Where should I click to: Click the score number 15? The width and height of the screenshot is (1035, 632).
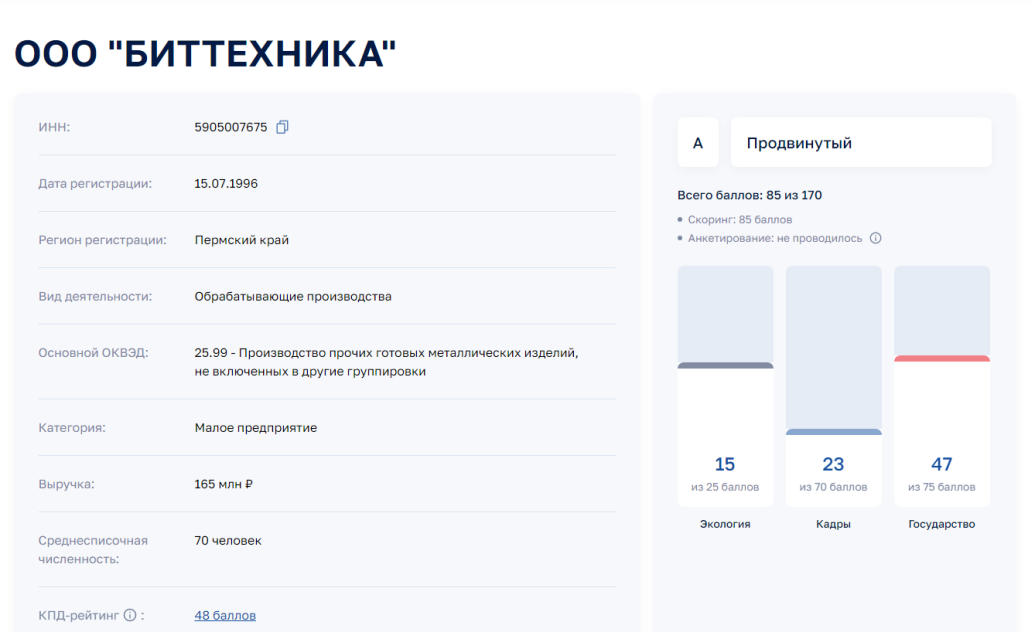(725, 464)
